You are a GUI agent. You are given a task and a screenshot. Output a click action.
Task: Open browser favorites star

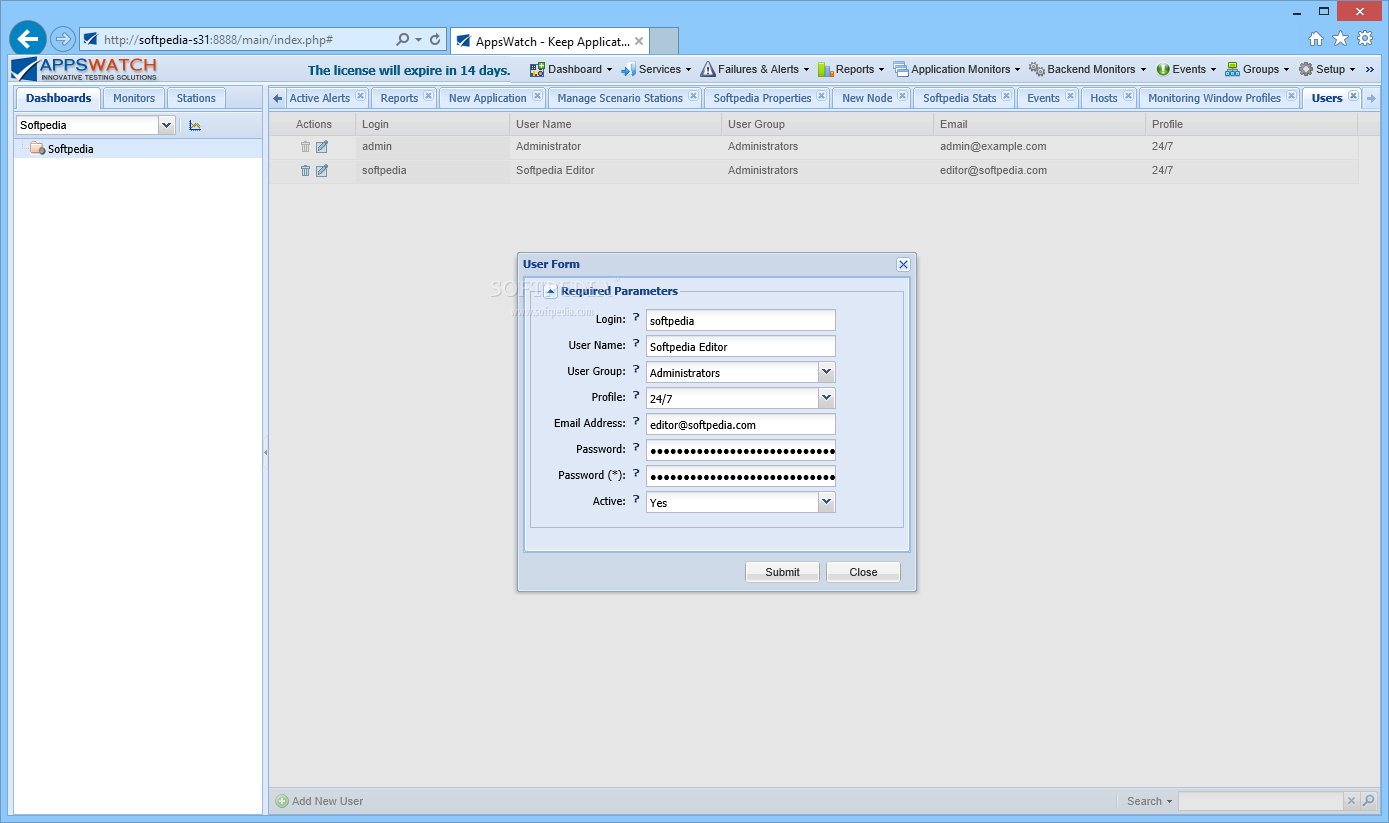(1340, 39)
